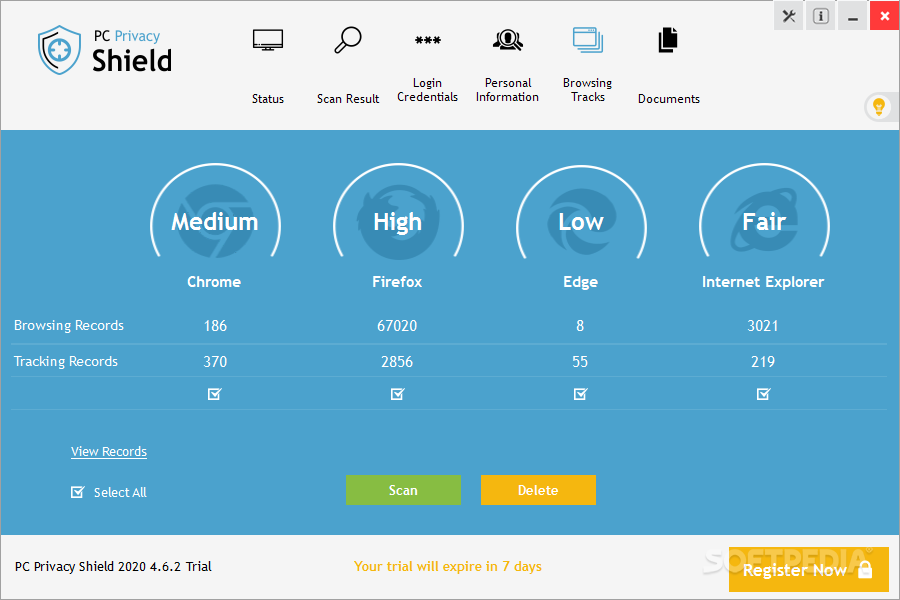This screenshot has width=900, height=600.
Task: Toggle the Edge checkbox
Action: 580,394
